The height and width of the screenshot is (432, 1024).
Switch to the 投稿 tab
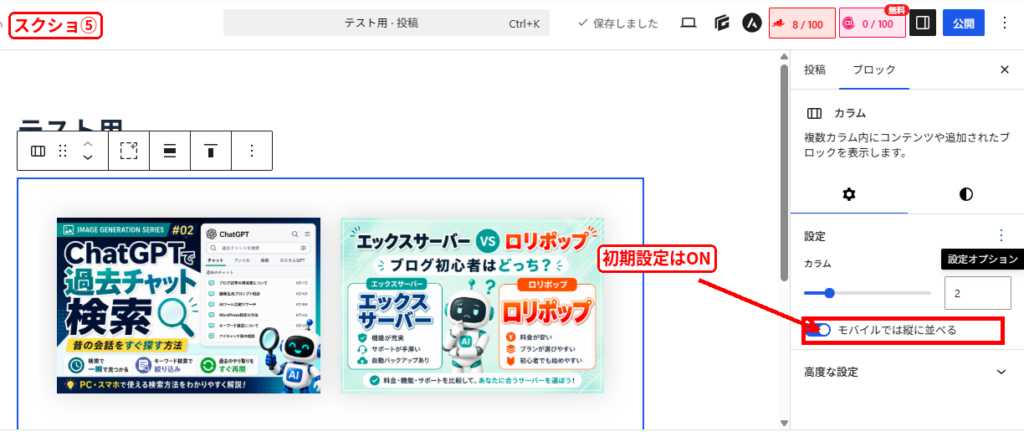click(x=814, y=70)
